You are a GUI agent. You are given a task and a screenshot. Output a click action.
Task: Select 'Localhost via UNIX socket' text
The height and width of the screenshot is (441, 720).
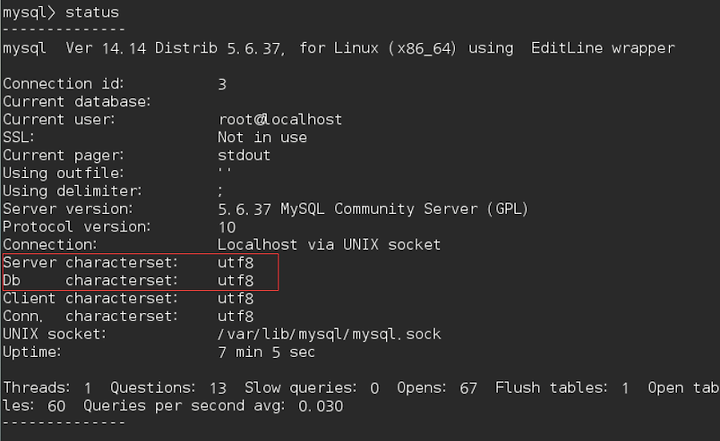click(329, 245)
